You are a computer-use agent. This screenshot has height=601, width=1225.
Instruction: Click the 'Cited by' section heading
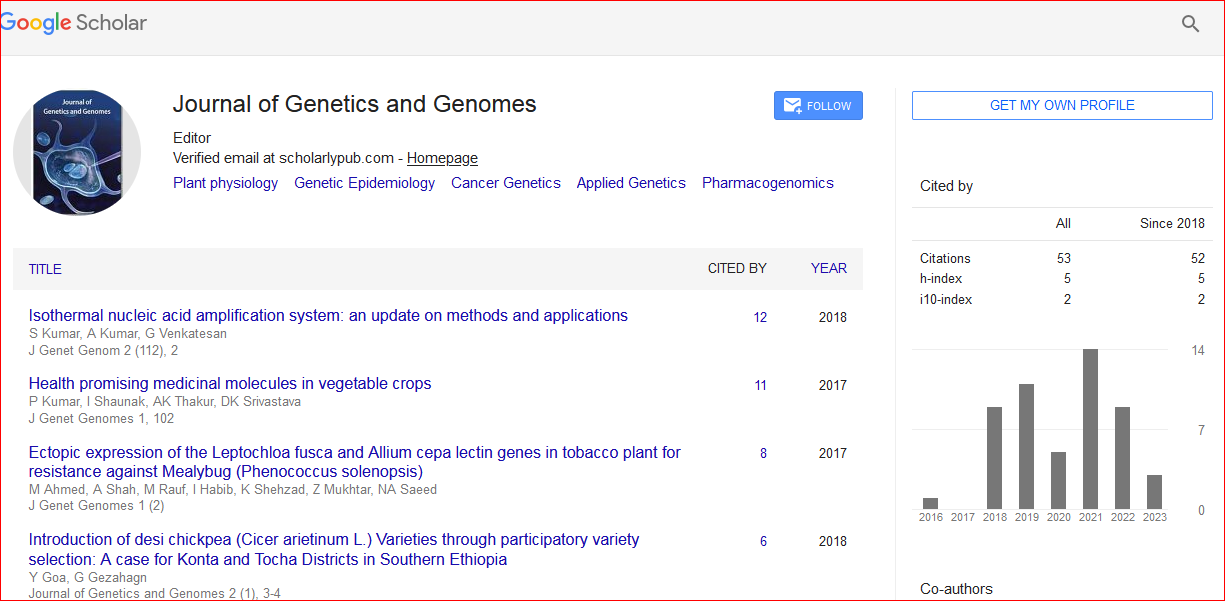(x=946, y=186)
